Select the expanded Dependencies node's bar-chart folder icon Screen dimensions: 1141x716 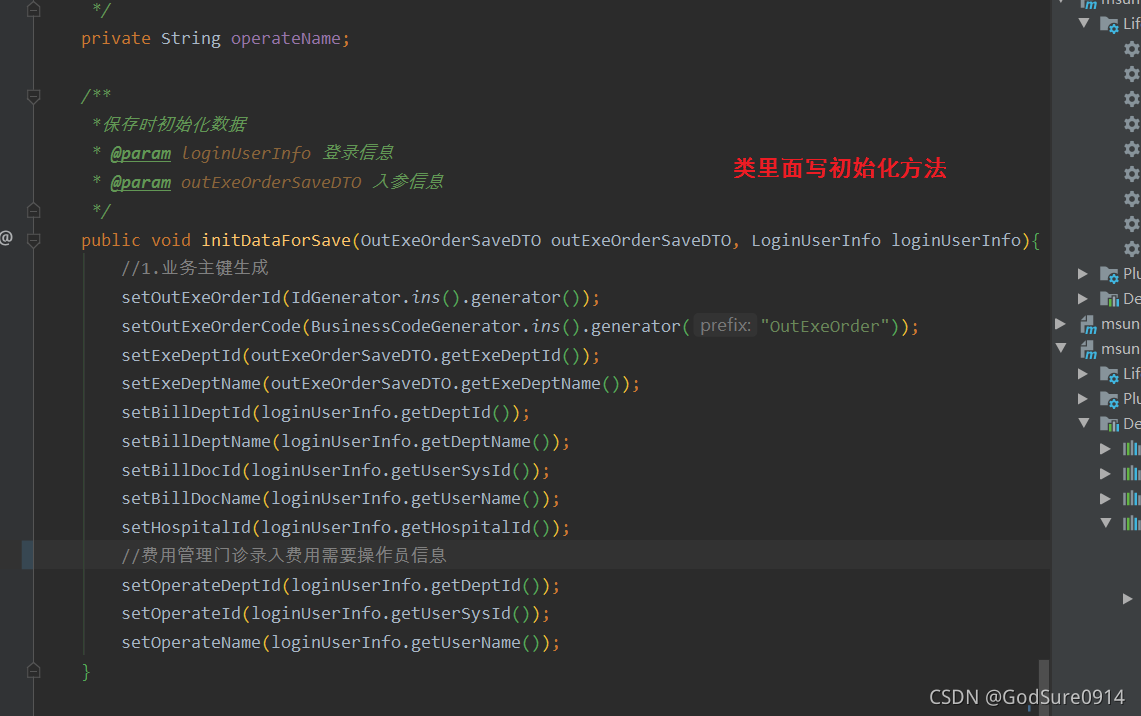(x=1109, y=423)
